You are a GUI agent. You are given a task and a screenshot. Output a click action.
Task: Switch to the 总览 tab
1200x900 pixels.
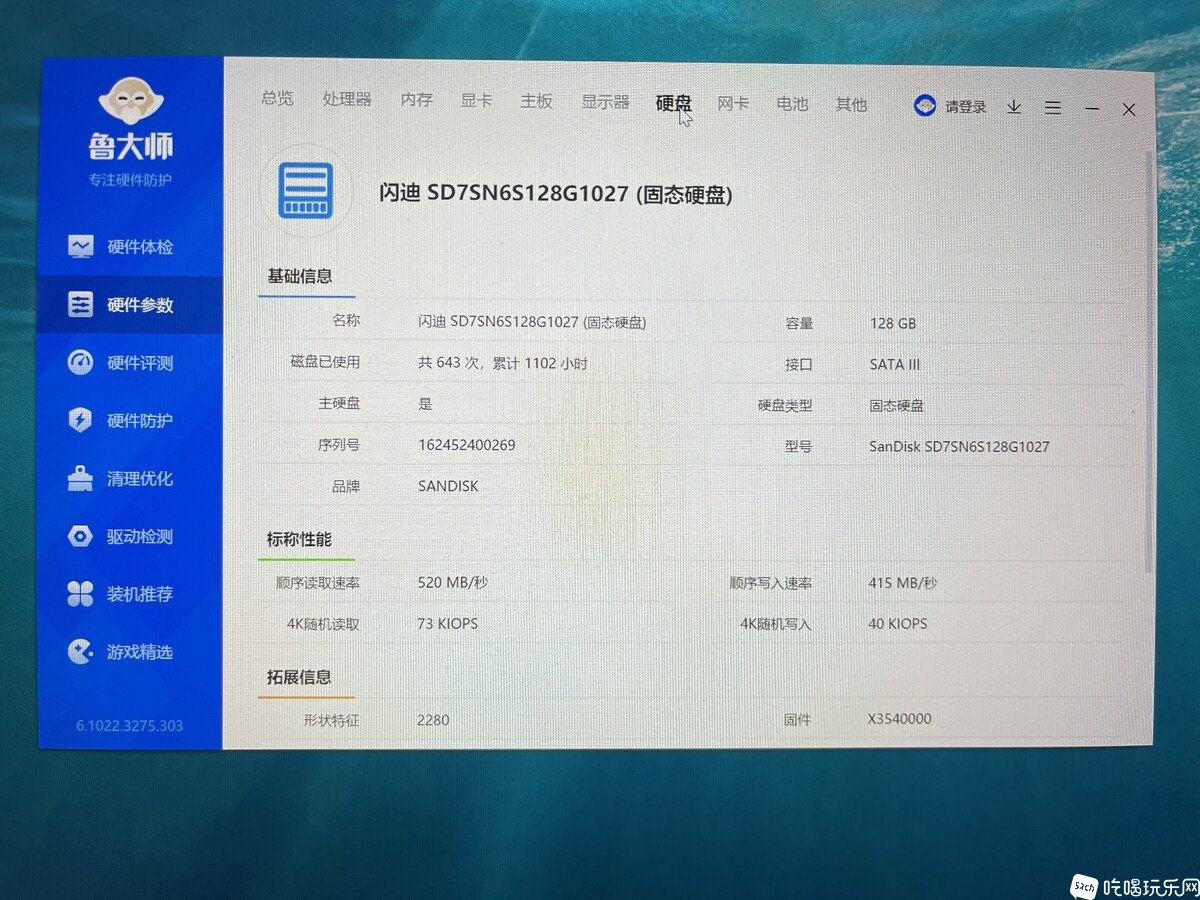coord(278,98)
